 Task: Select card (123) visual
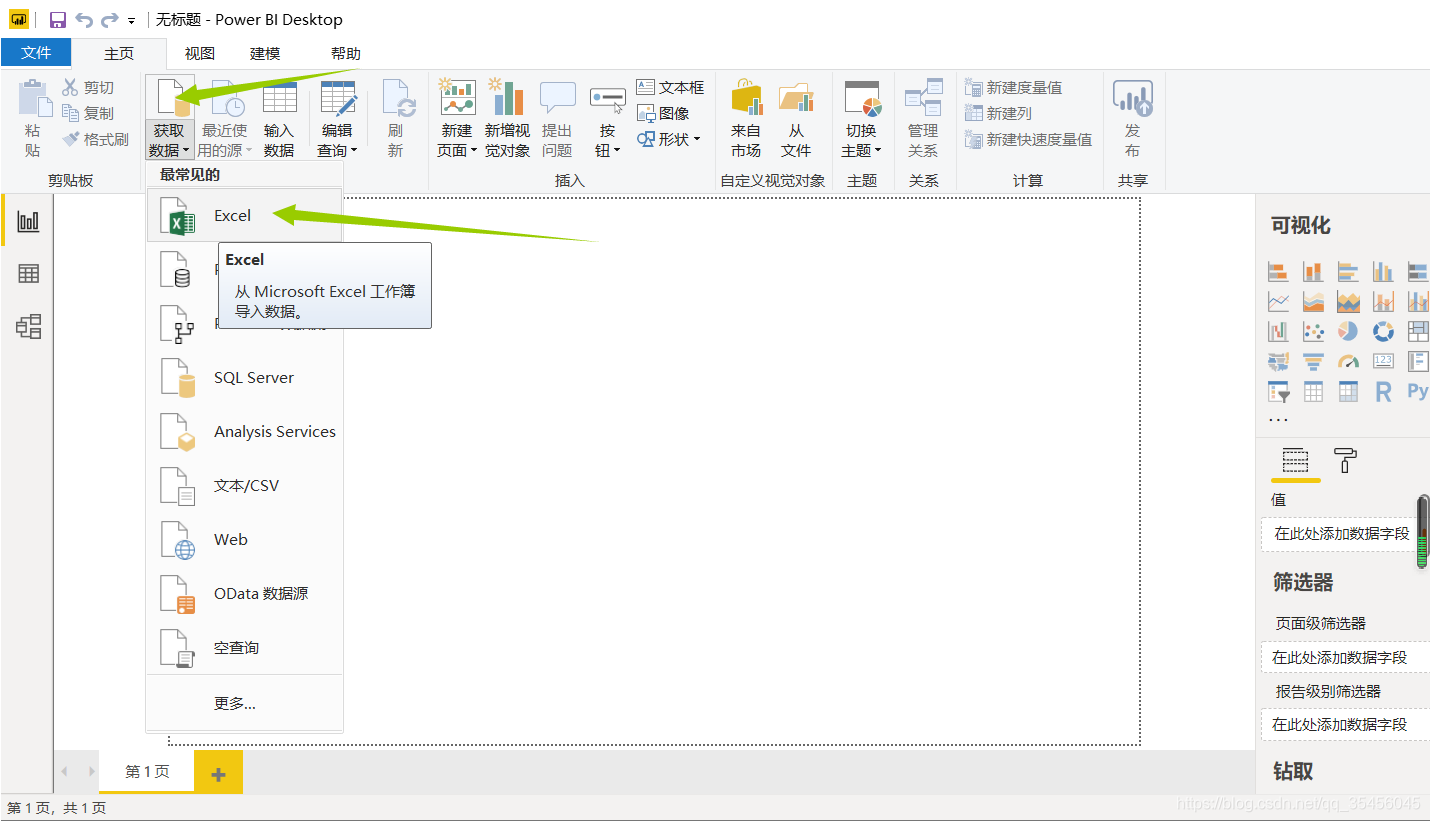point(1383,361)
